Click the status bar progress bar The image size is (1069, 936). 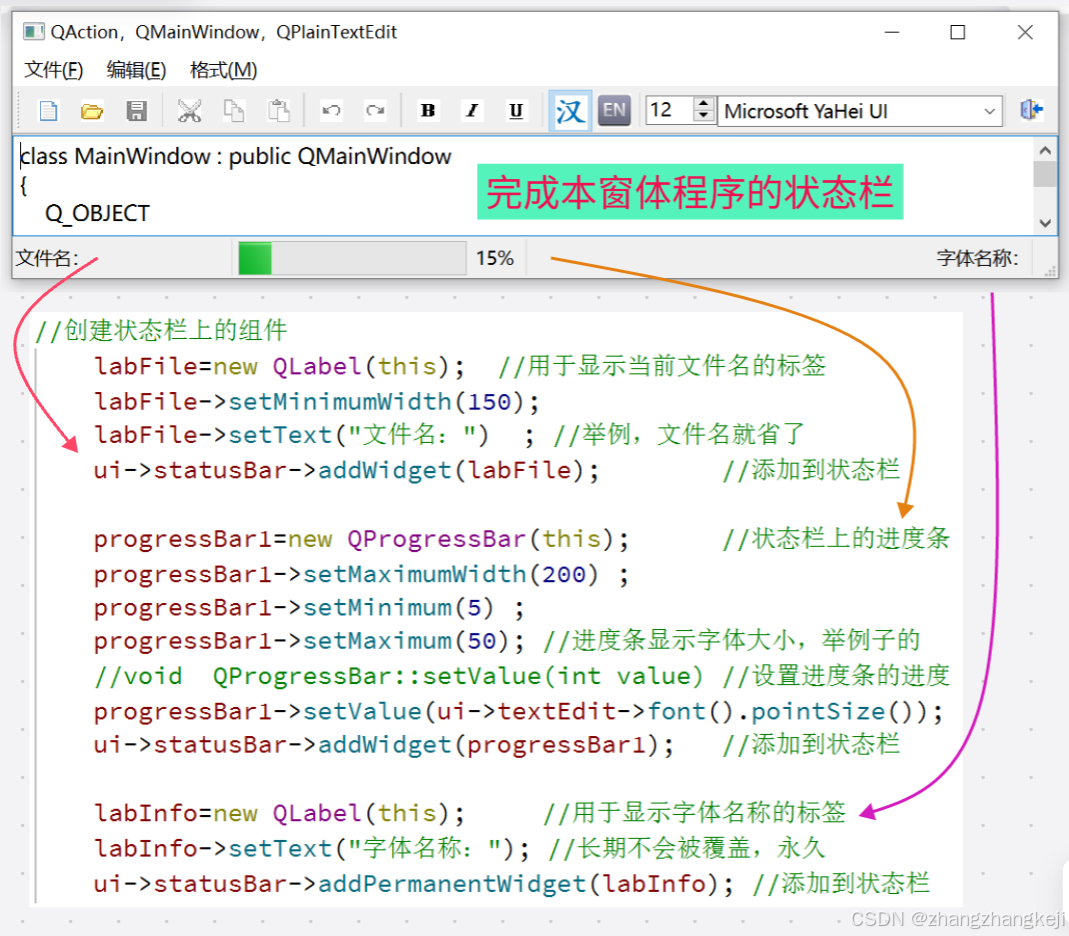352,258
